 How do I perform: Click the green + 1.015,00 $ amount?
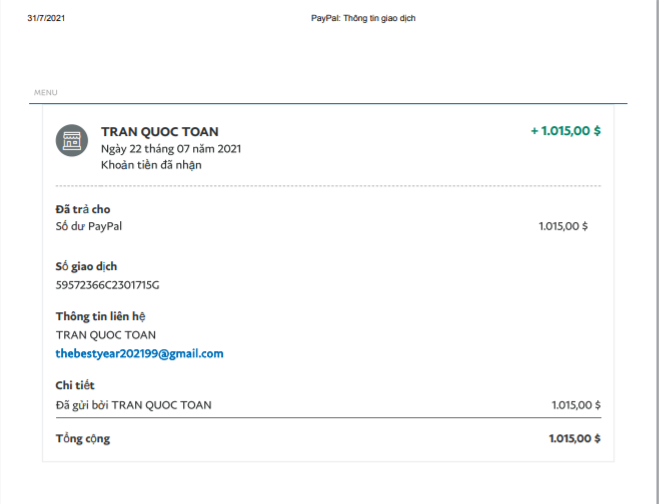click(x=565, y=131)
